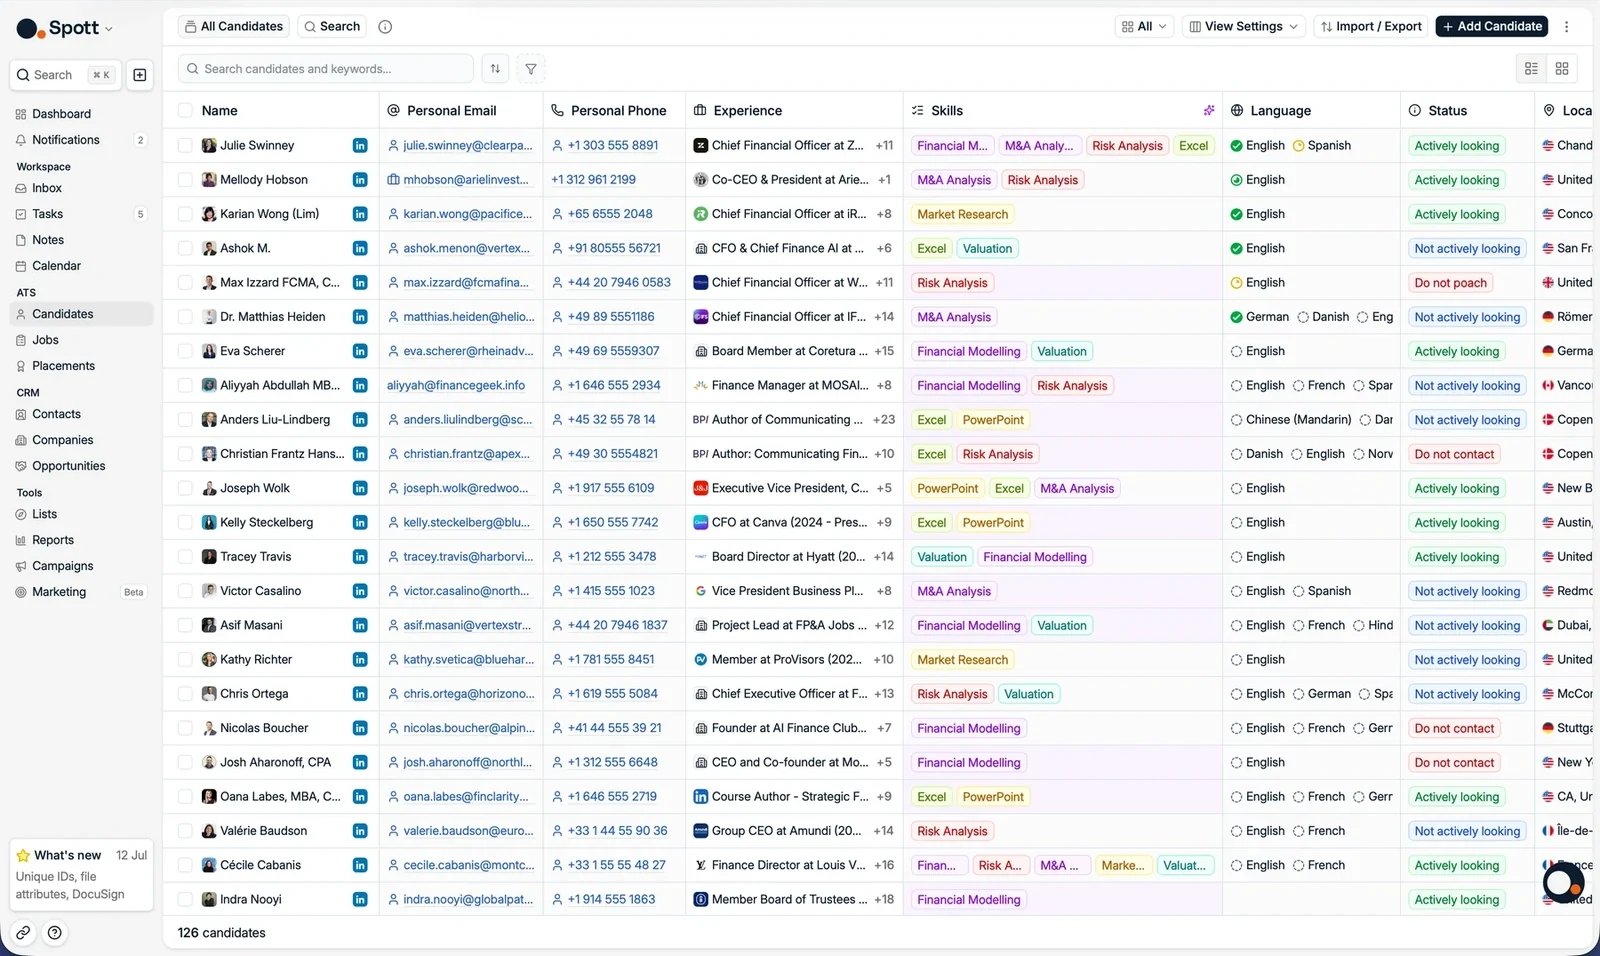Open Indra Nooyi's LinkedIn icon
1600x956 pixels.
[360, 900]
